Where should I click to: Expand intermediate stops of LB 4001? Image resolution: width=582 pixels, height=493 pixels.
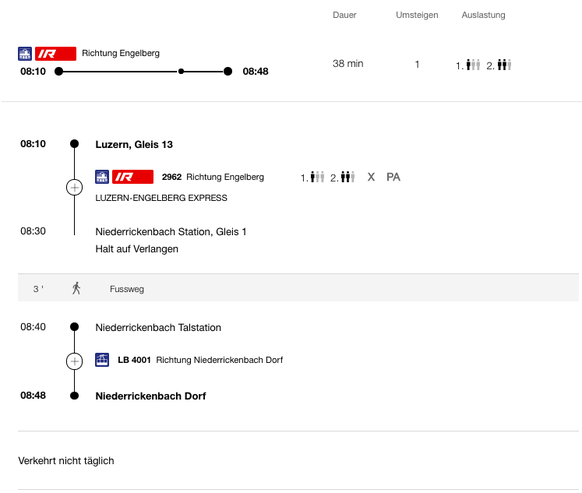click(x=74, y=361)
